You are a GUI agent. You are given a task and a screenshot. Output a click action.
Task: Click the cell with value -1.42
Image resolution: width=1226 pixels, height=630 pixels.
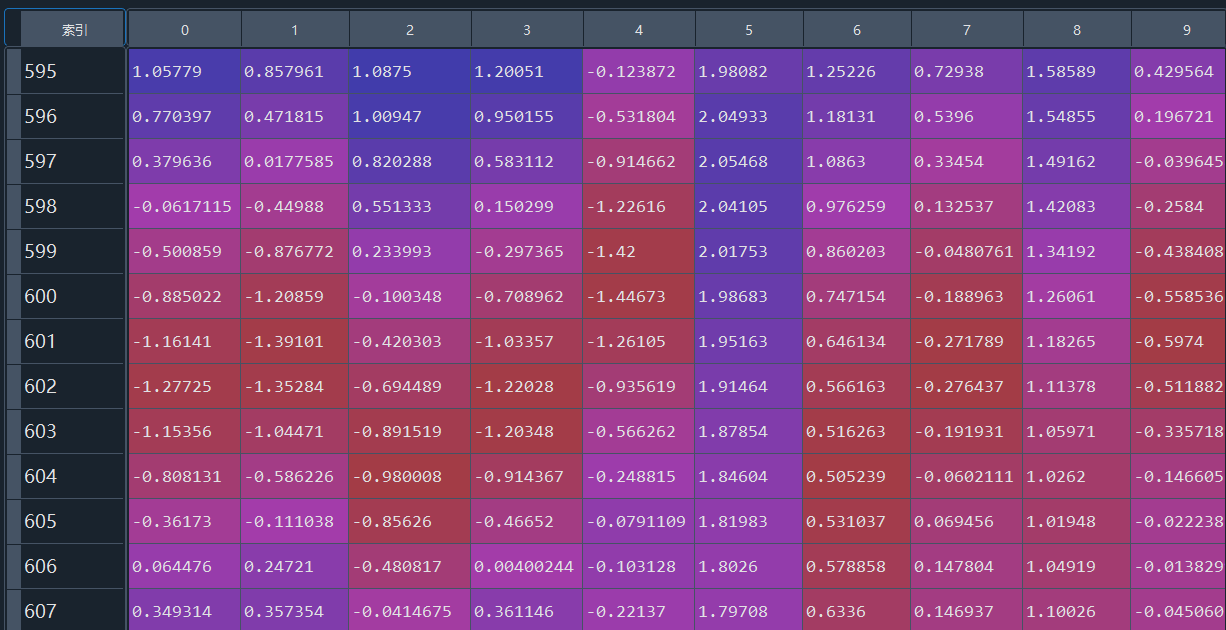point(639,252)
